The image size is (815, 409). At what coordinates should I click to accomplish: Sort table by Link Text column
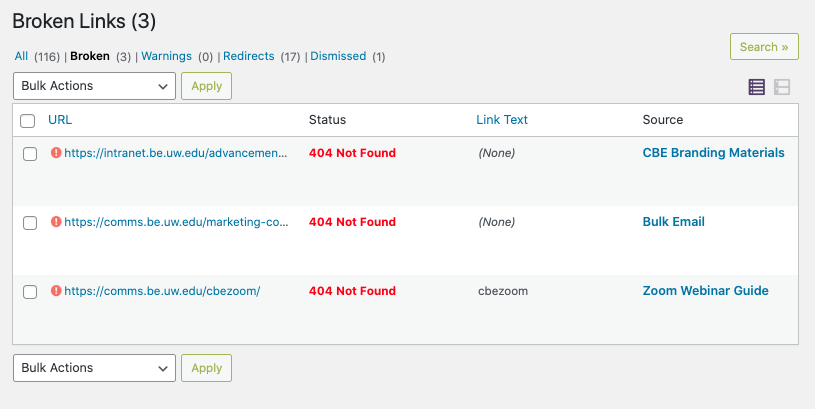point(502,120)
